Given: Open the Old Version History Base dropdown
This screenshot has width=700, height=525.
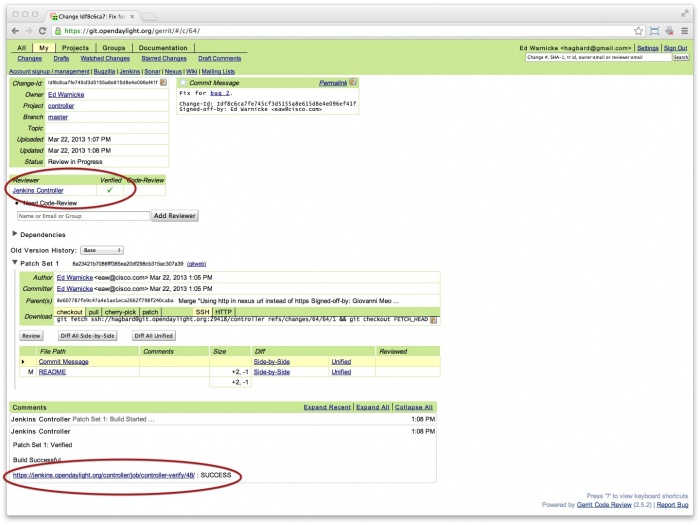Looking at the screenshot, I should [102, 250].
